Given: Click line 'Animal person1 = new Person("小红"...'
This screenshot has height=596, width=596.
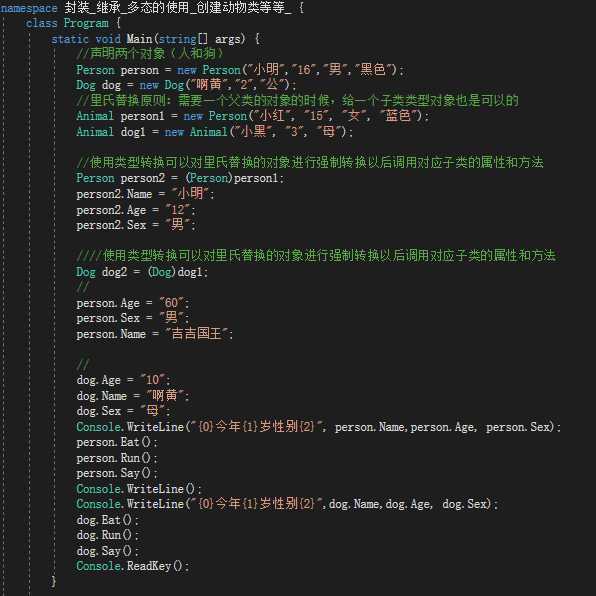Looking at the screenshot, I should click(x=253, y=116).
